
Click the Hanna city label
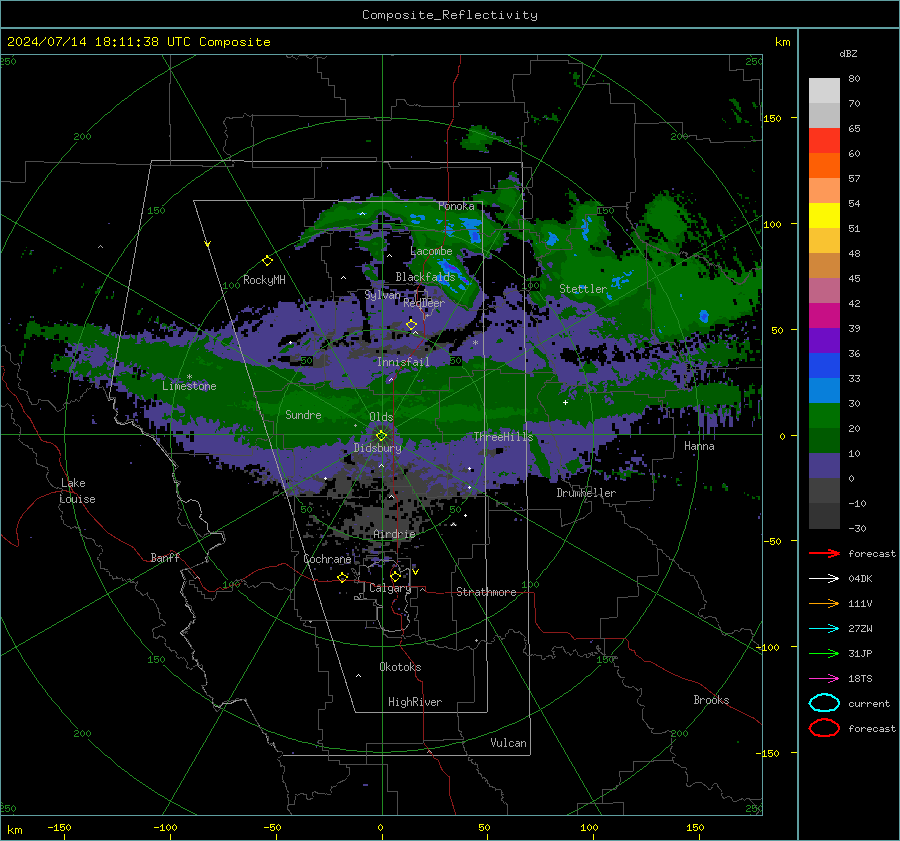[699, 446]
